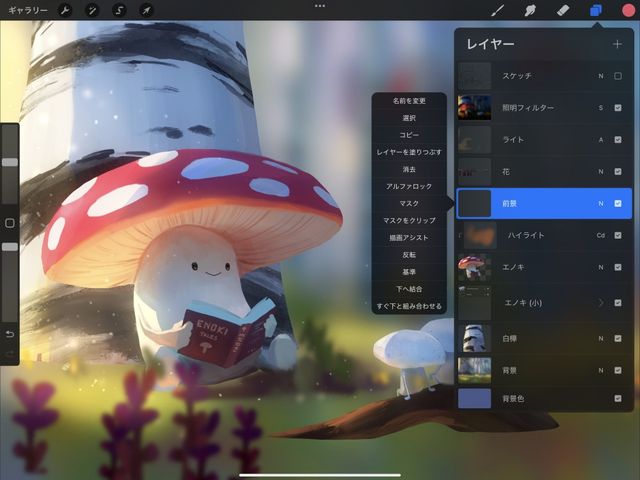640x480 pixels.
Task: Select the Brush tool
Action: pyautogui.click(x=498, y=10)
